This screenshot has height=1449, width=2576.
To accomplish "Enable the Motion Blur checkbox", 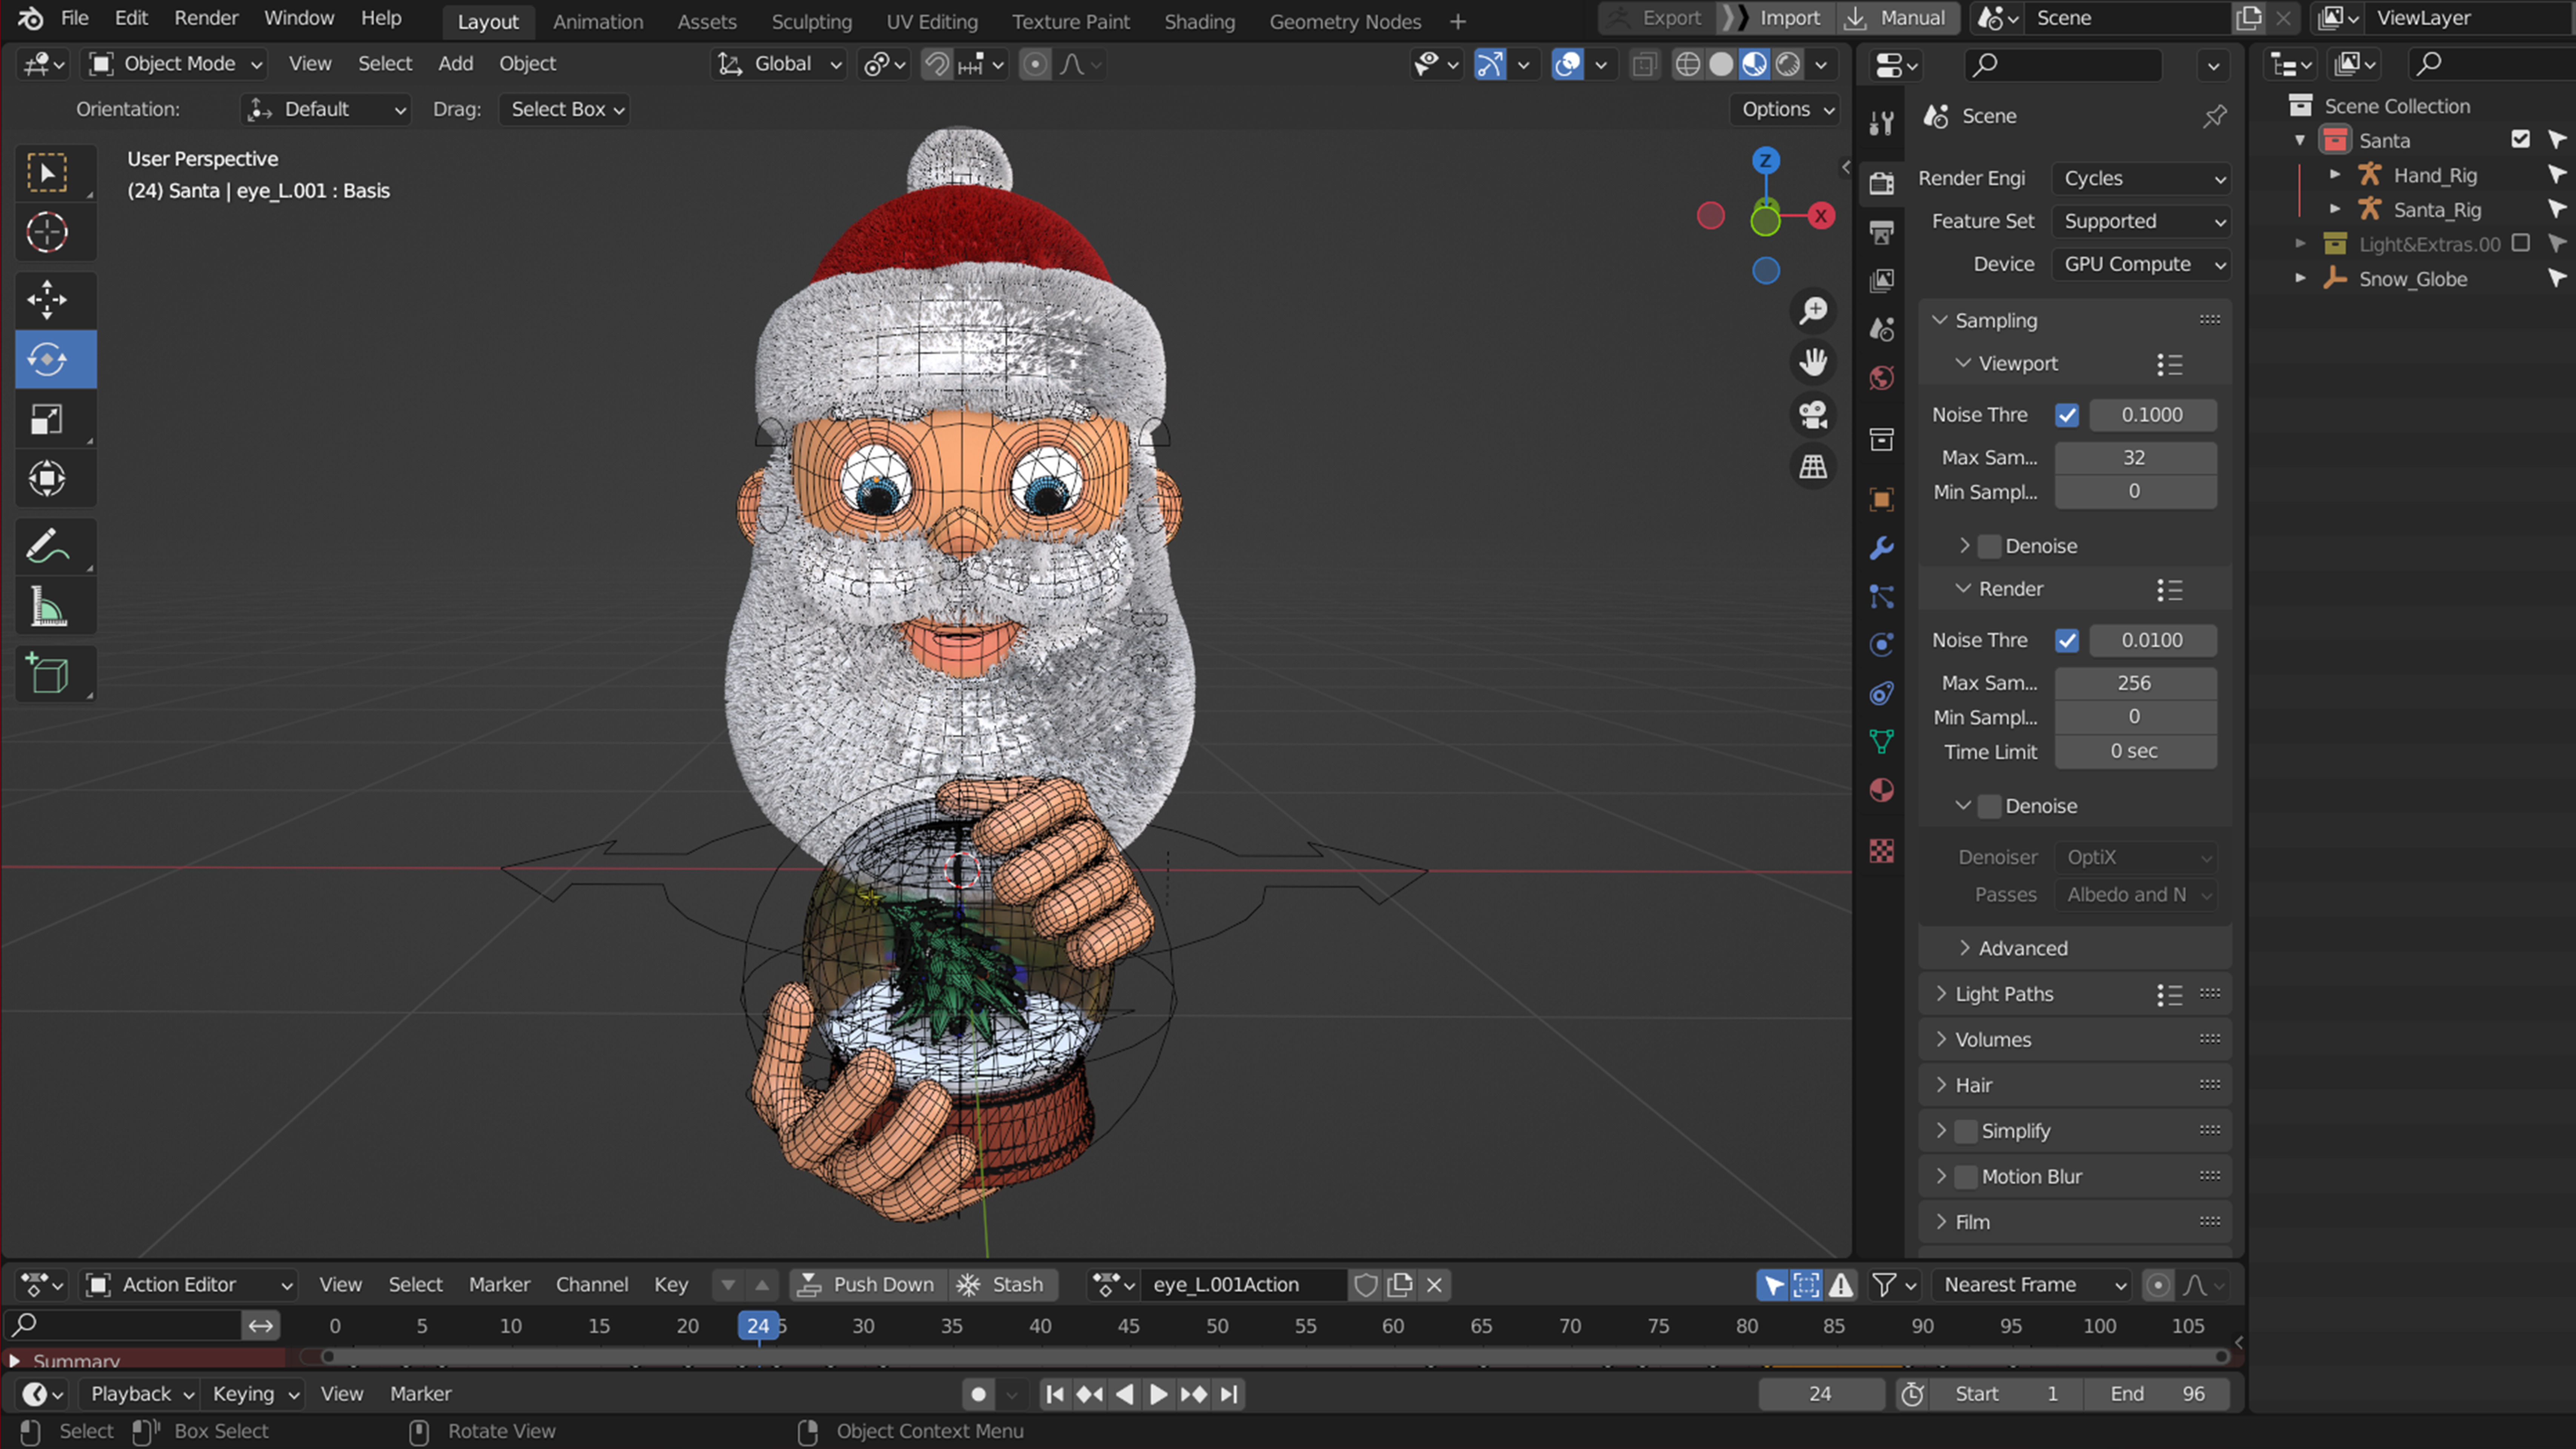I will coord(1966,1177).
